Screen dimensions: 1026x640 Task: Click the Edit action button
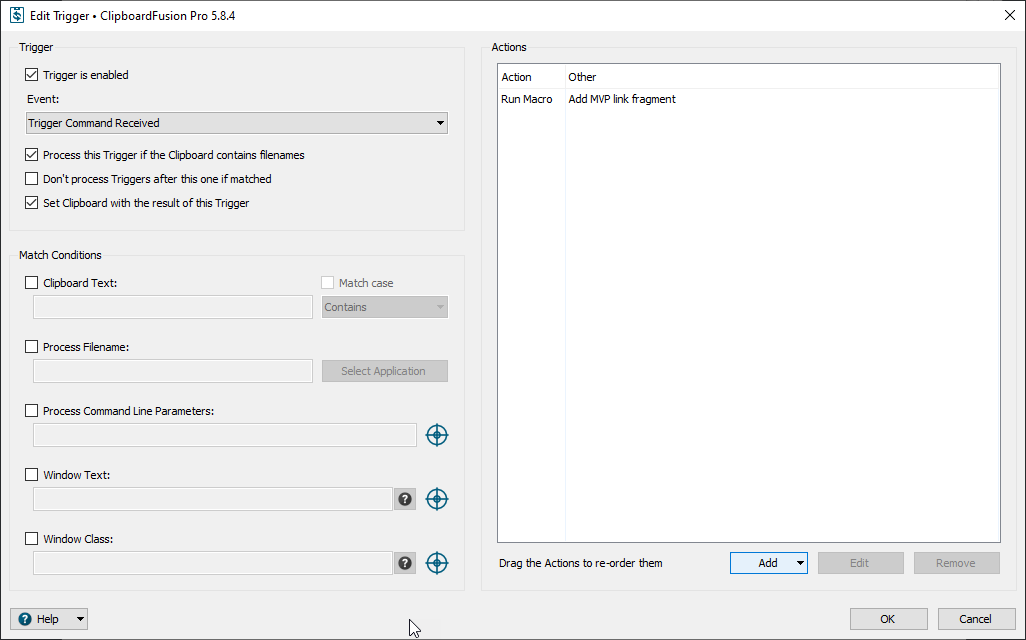(860, 563)
